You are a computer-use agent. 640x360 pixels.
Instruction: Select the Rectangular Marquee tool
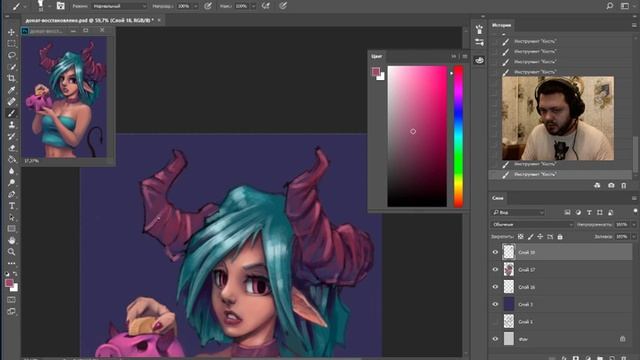pyautogui.click(x=11, y=43)
